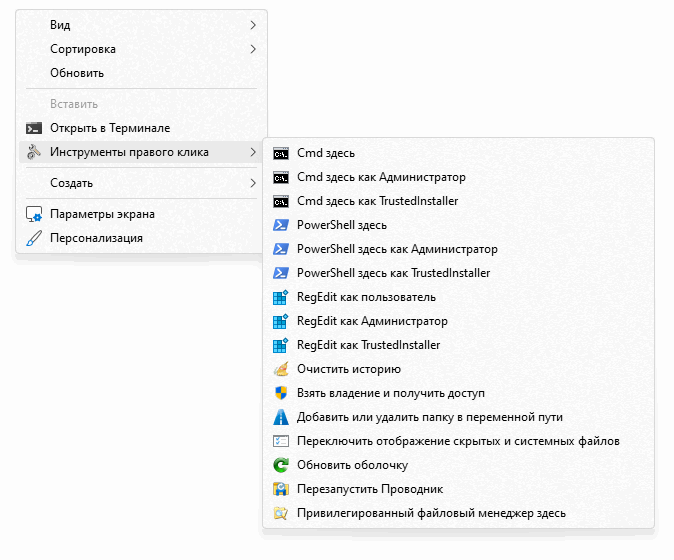The width and height of the screenshot is (674, 560).
Task: Launch PowerShell здесь
Action: (458, 225)
